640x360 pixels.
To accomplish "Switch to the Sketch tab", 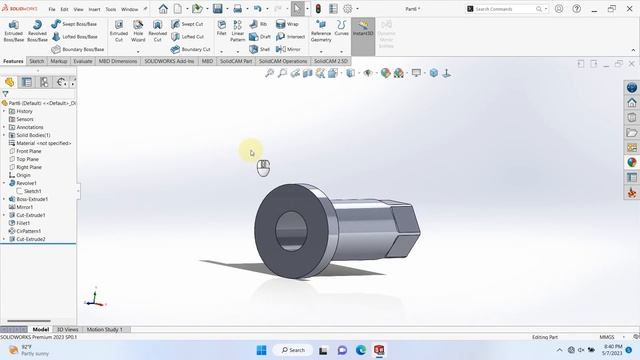I will click(36, 61).
